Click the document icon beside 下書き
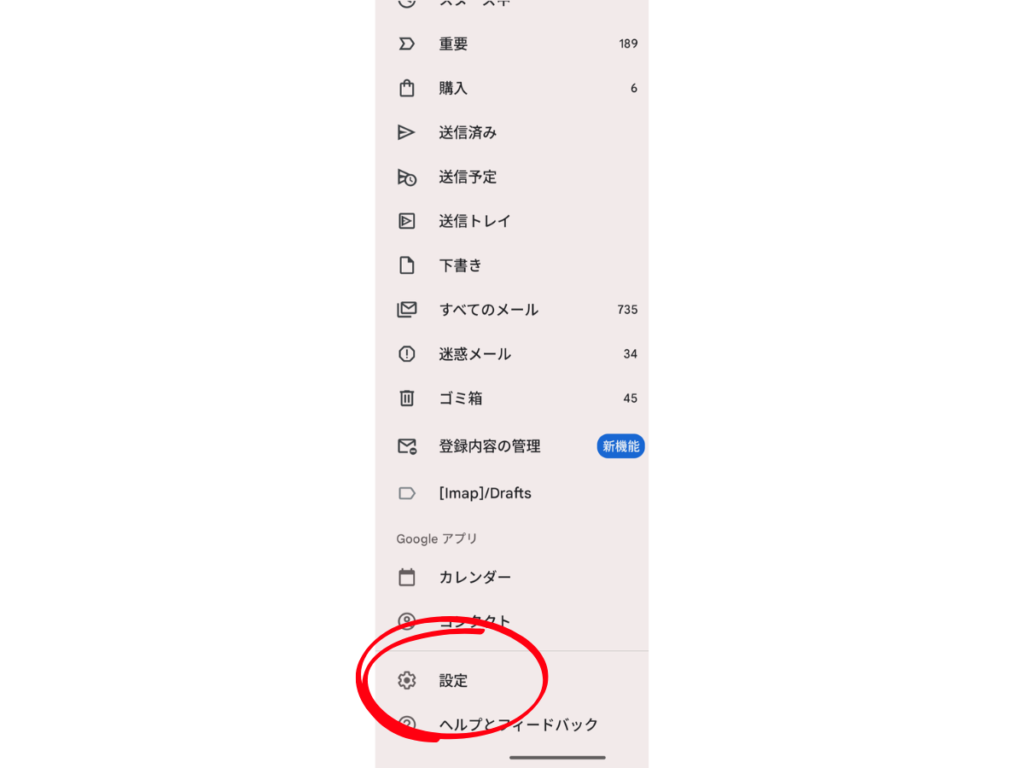The image size is (1024, 768). click(x=406, y=265)
